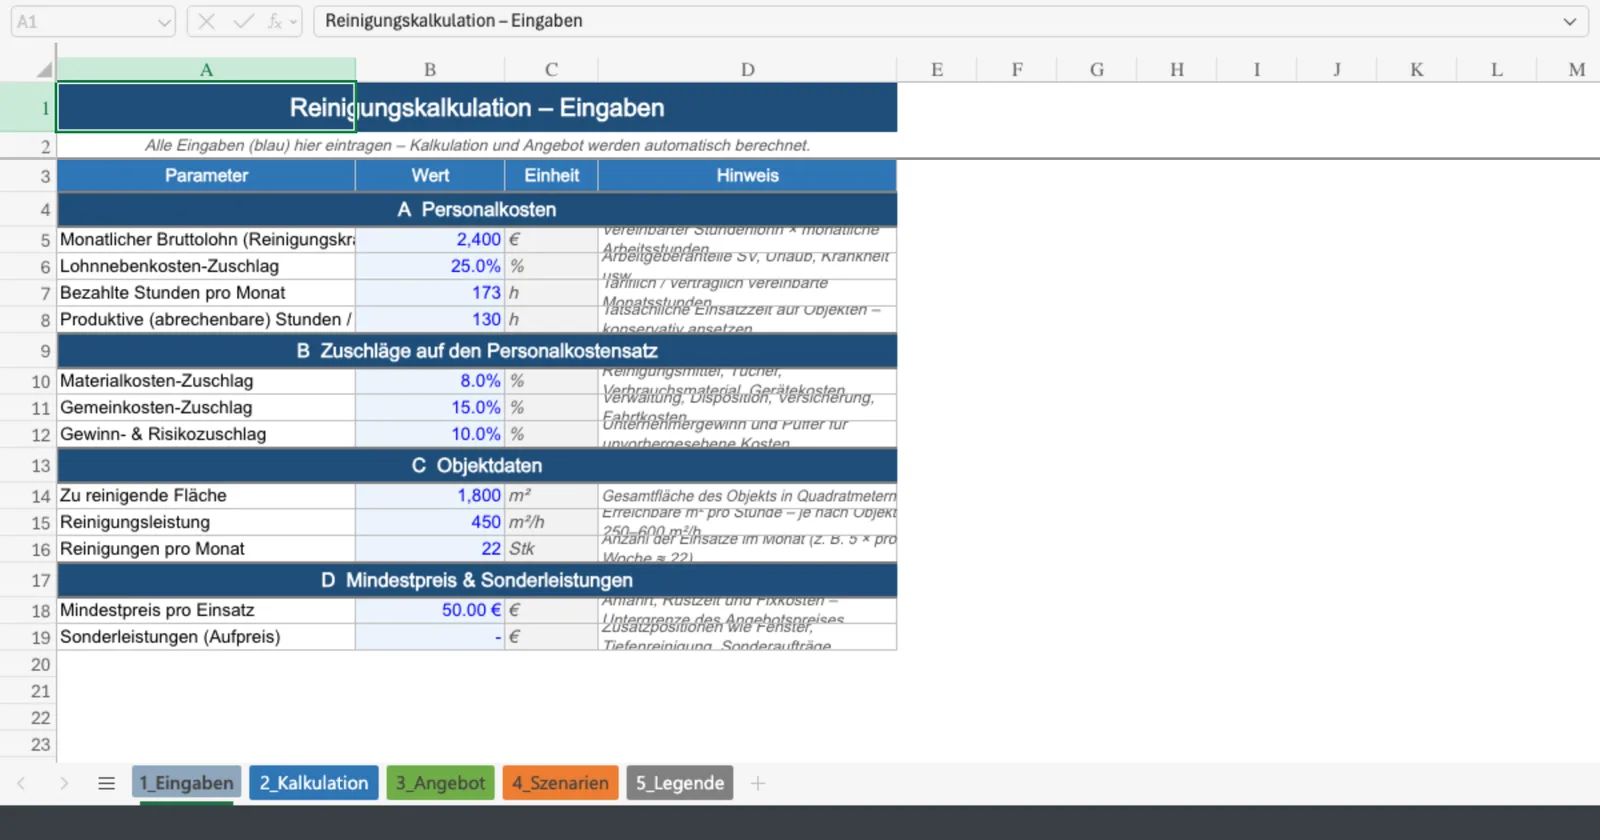The height and width of the screenshot is (840, 1600).
Task: Click the Reinigungsleistung label cell
Action: pyautogui.click(x=206, y=522)
